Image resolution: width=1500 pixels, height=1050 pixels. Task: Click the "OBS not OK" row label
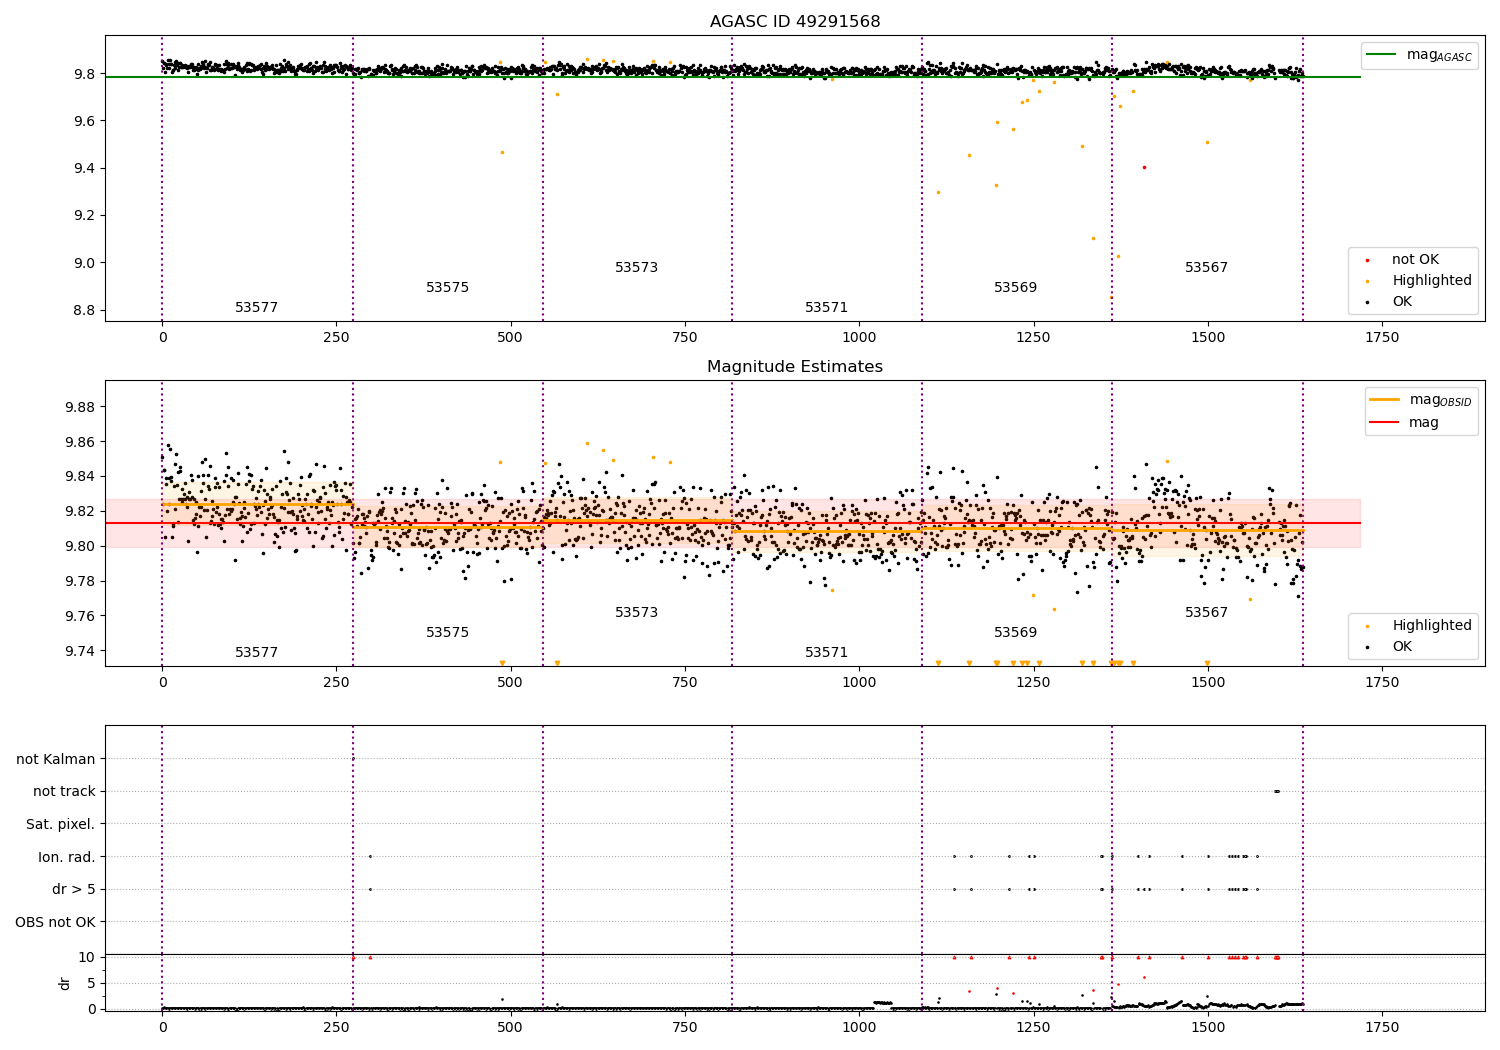(x=55, y=922)
